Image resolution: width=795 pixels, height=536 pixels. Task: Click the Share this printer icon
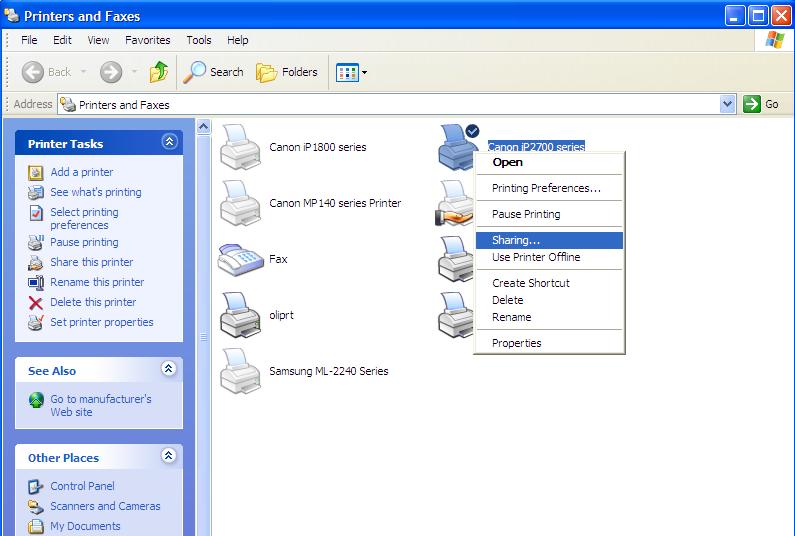[x=35, y=263]
